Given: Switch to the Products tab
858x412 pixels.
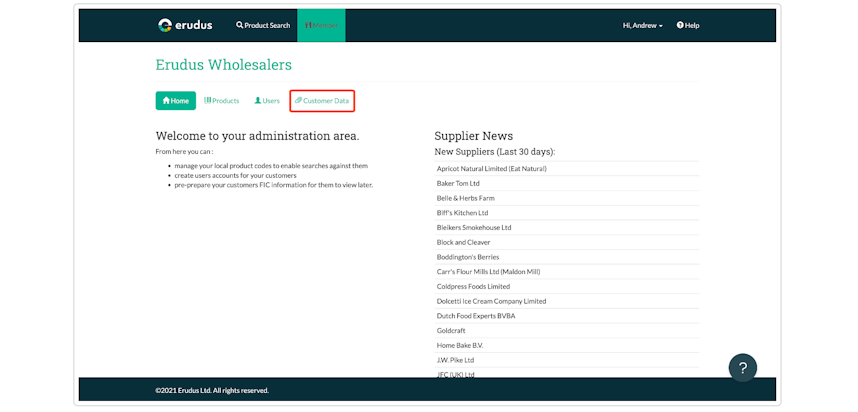Looking at the screenshot, I should (x=222, y=101).
